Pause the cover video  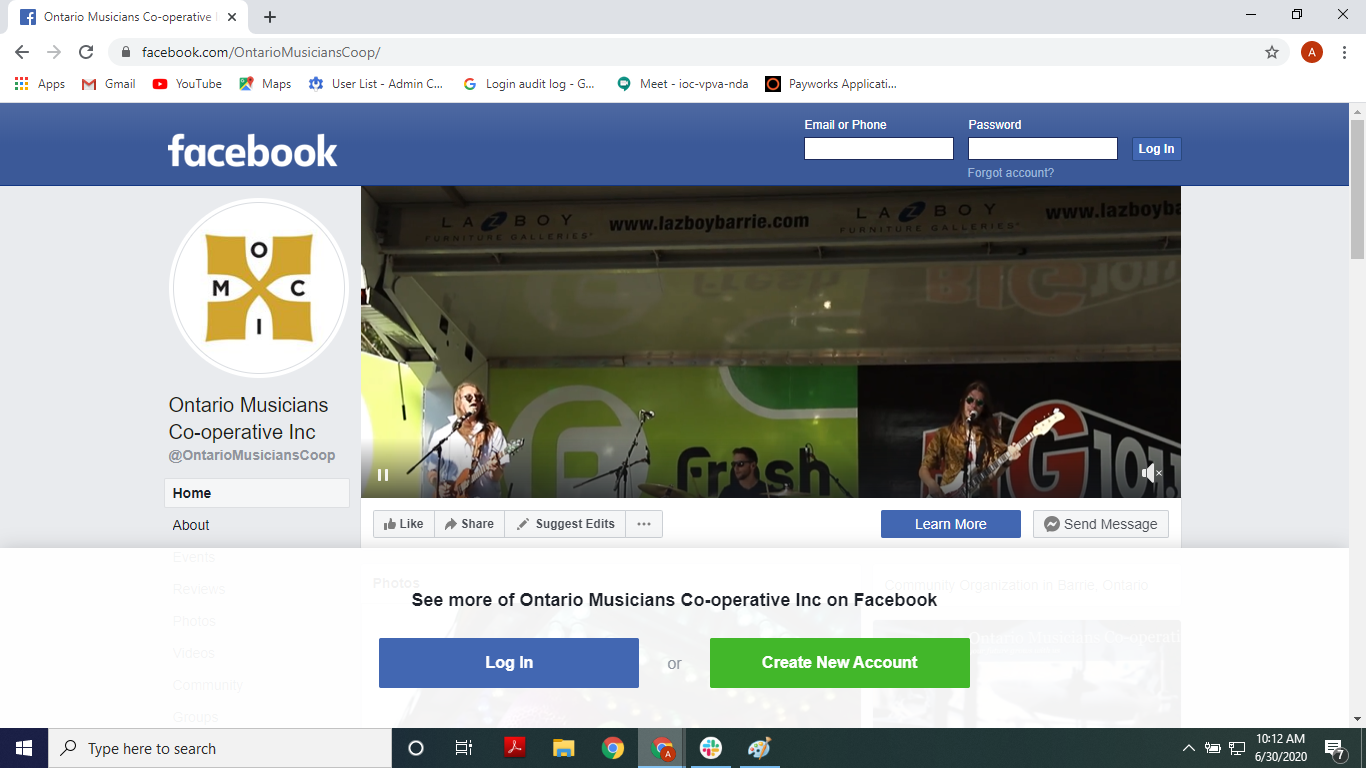[383, 475]
